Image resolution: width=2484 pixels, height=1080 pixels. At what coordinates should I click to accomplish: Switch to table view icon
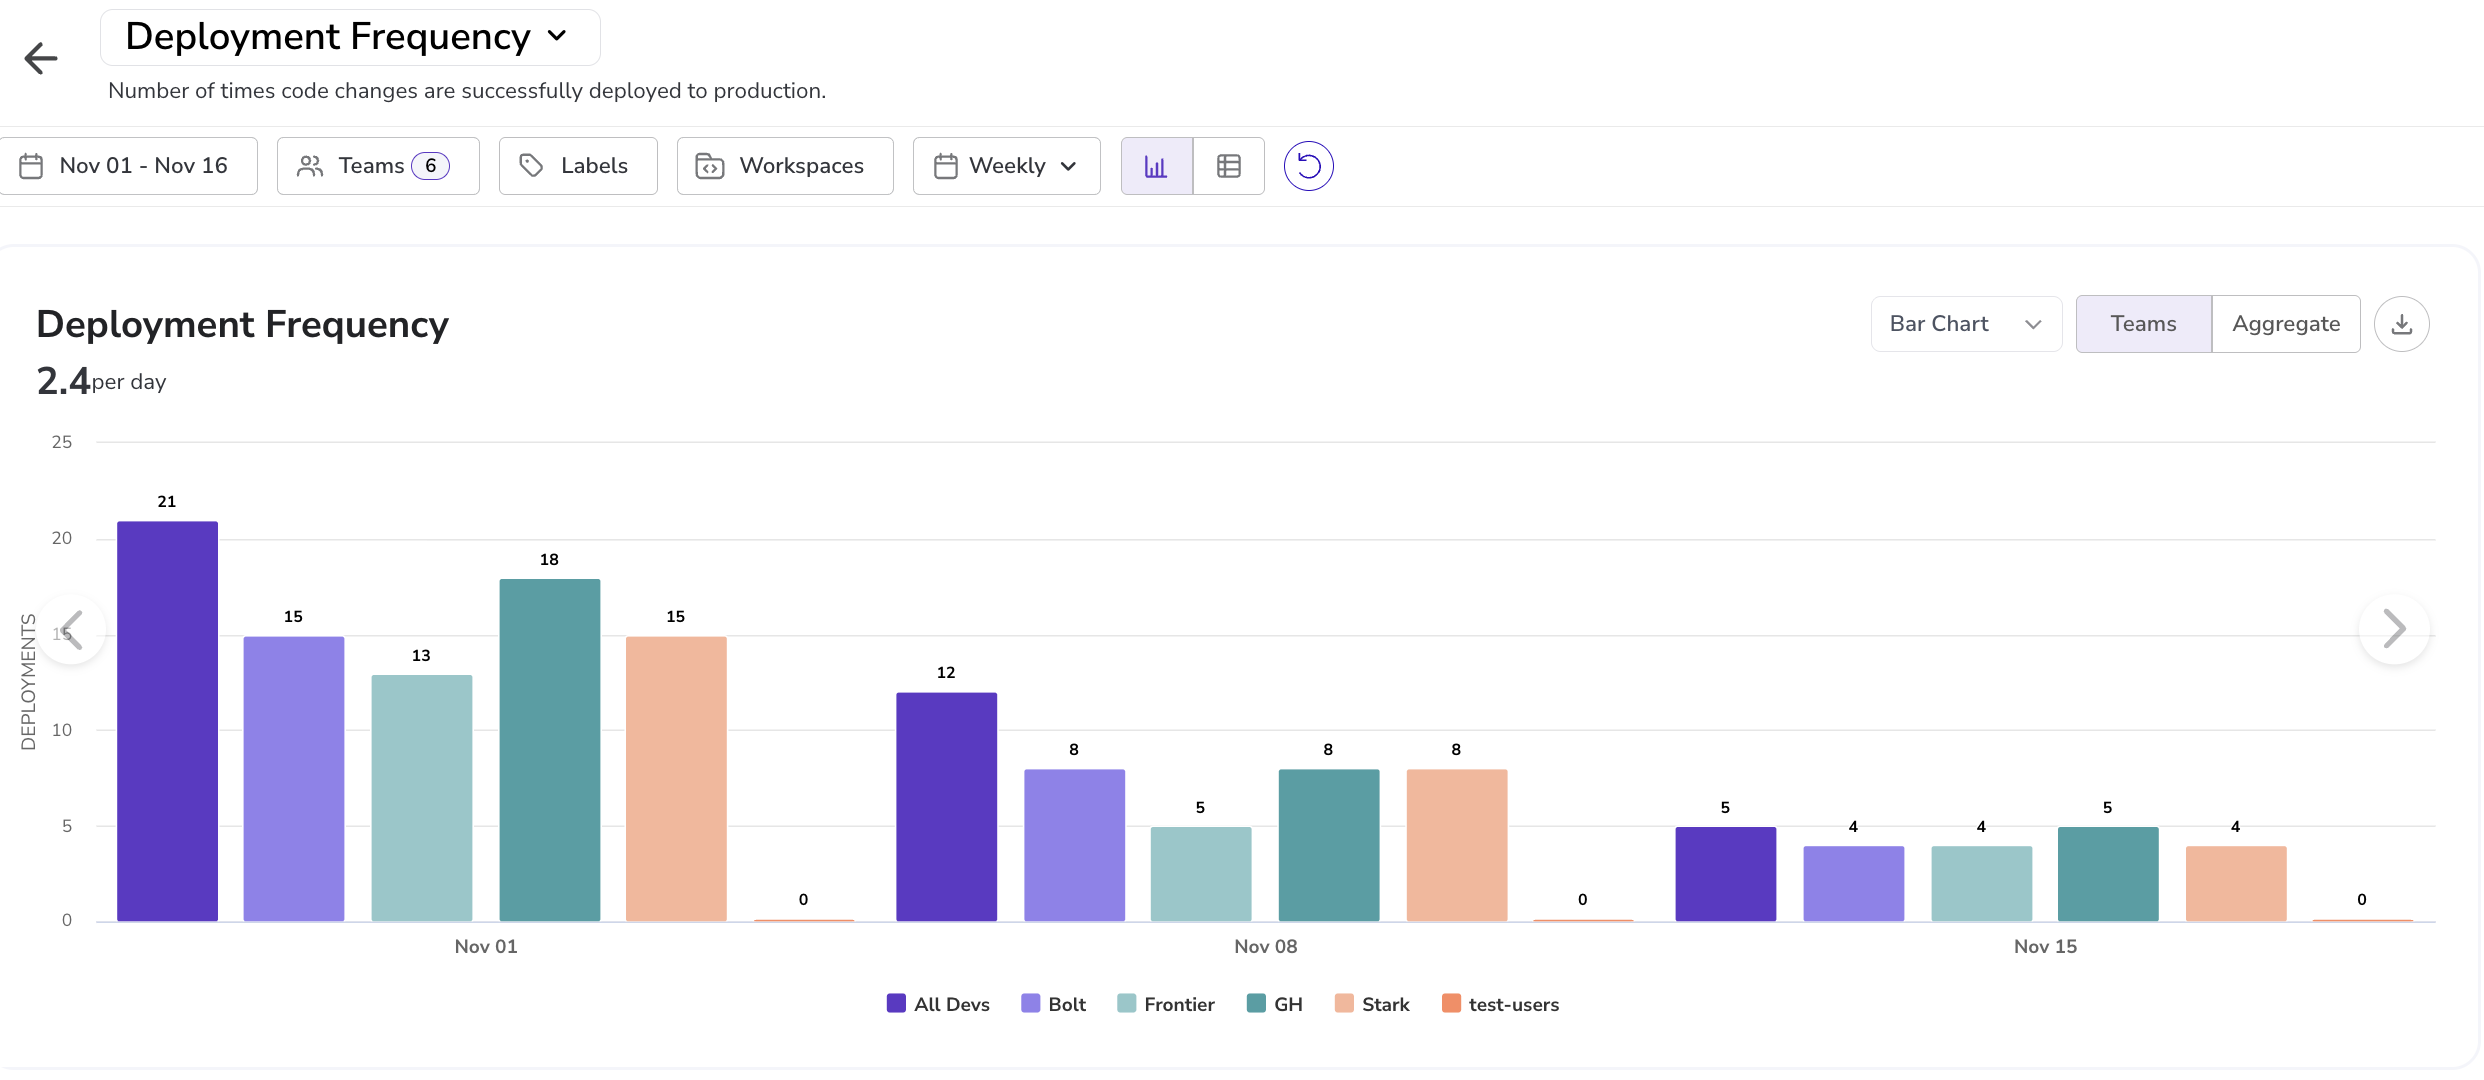(1228, 166)
